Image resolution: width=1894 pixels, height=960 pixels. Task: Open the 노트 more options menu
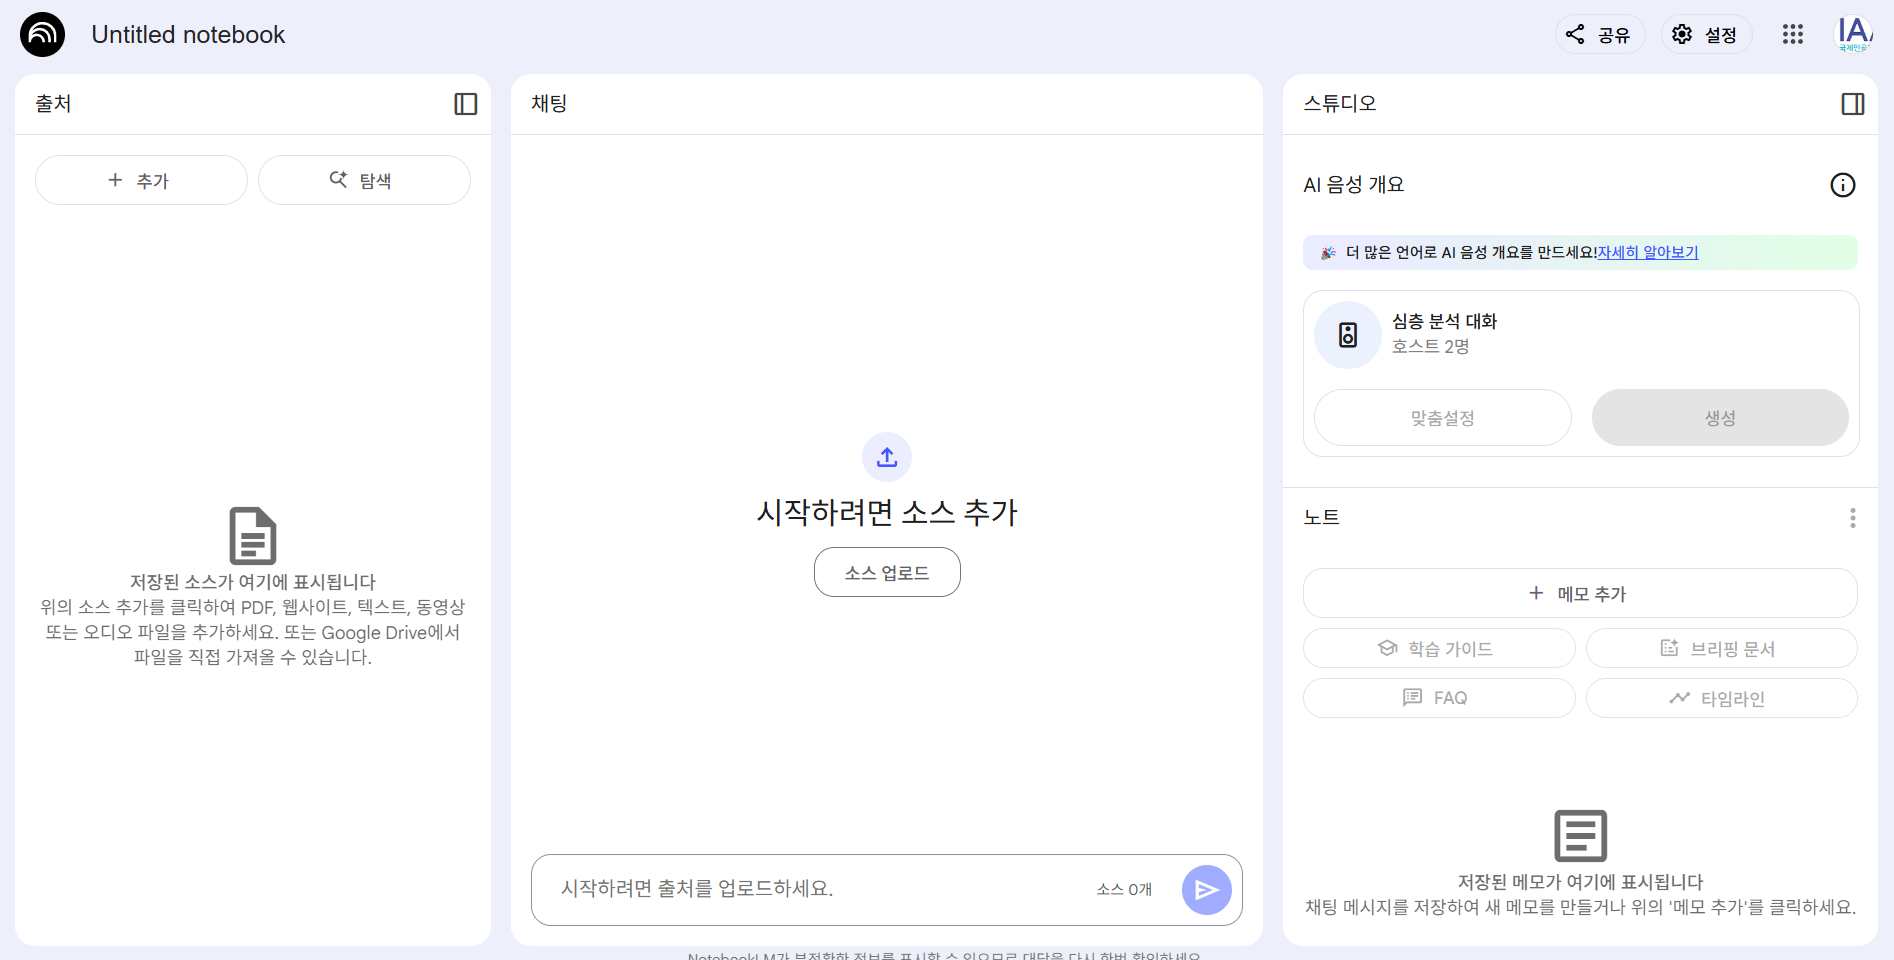point(1852,518)
